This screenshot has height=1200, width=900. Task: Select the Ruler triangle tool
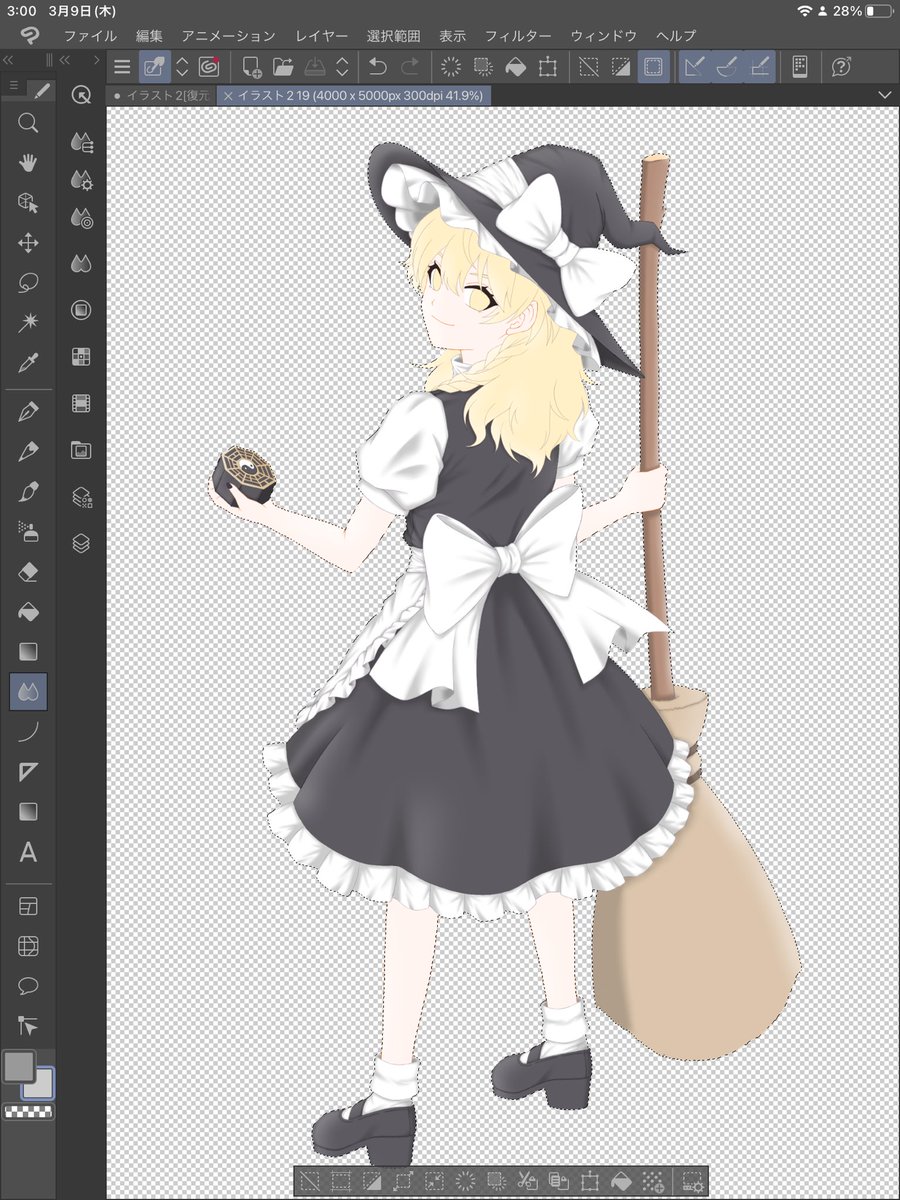click(28, 772)
